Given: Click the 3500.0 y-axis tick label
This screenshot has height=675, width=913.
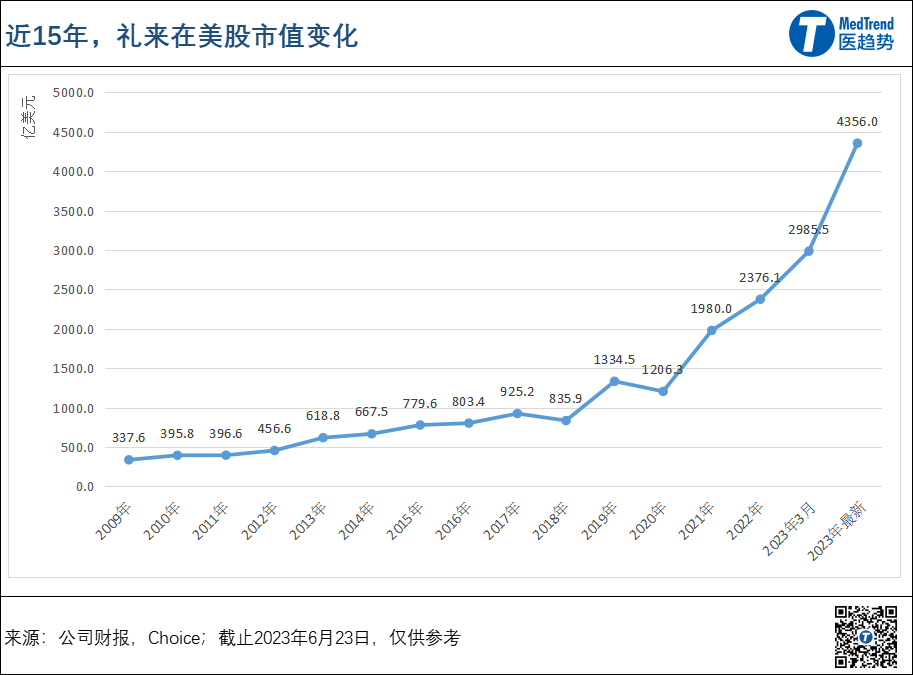Looking at the screenshot, I should (73, 212).
